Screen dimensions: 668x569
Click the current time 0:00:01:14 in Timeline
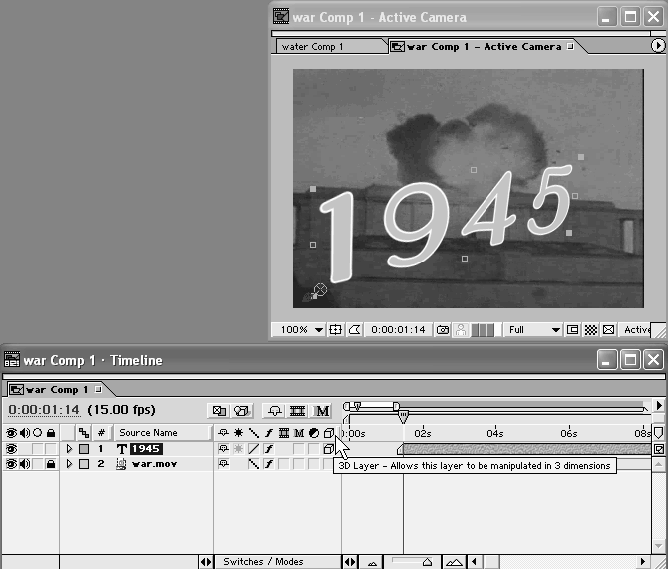click(x=44, y=410)
